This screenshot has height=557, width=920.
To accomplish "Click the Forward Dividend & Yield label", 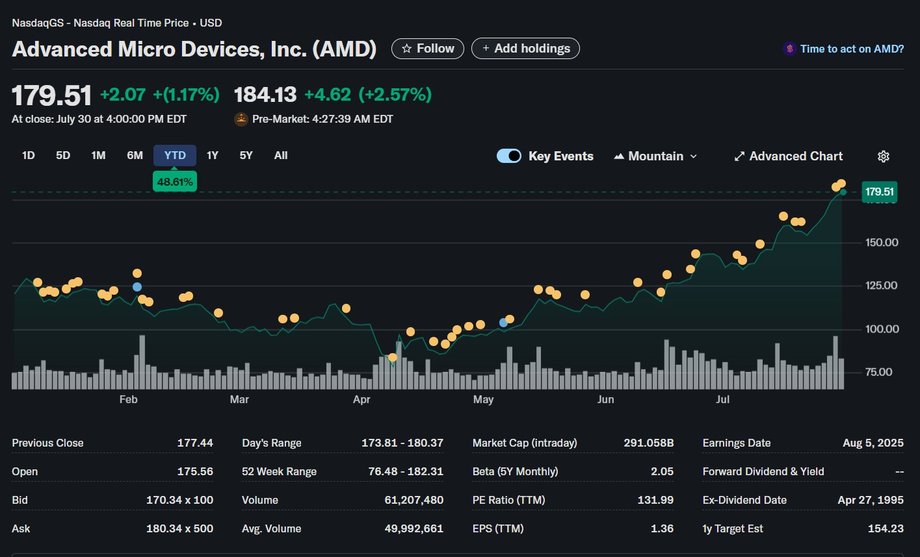I will pyautogui.click(x=763, y=472).
